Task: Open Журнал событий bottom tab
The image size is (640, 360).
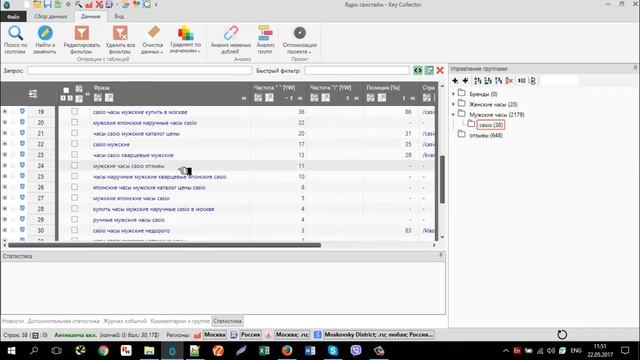Action: pyautogui.click(x=125, y=321)
